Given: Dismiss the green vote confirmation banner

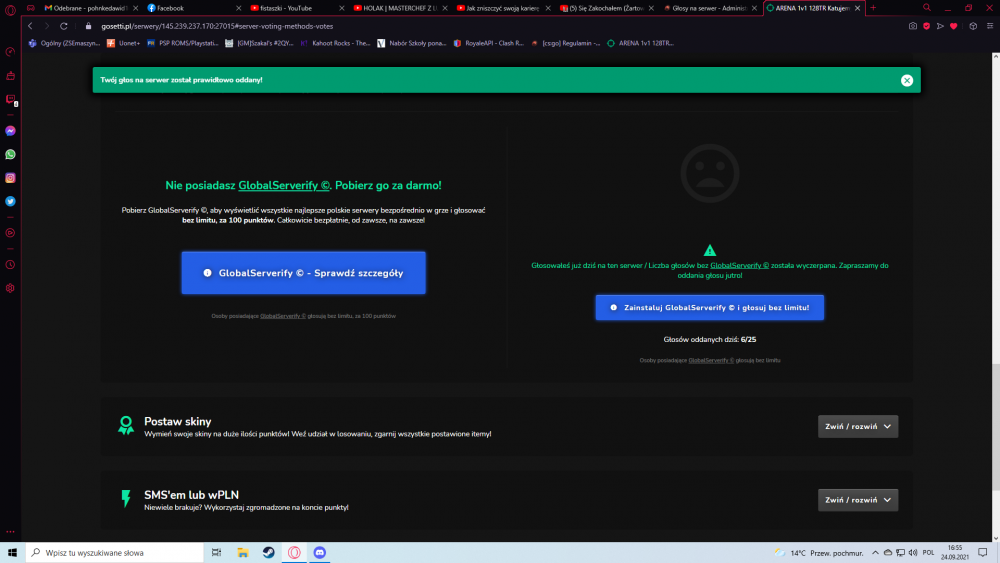Looking at the screenshot, I should 907,80.
